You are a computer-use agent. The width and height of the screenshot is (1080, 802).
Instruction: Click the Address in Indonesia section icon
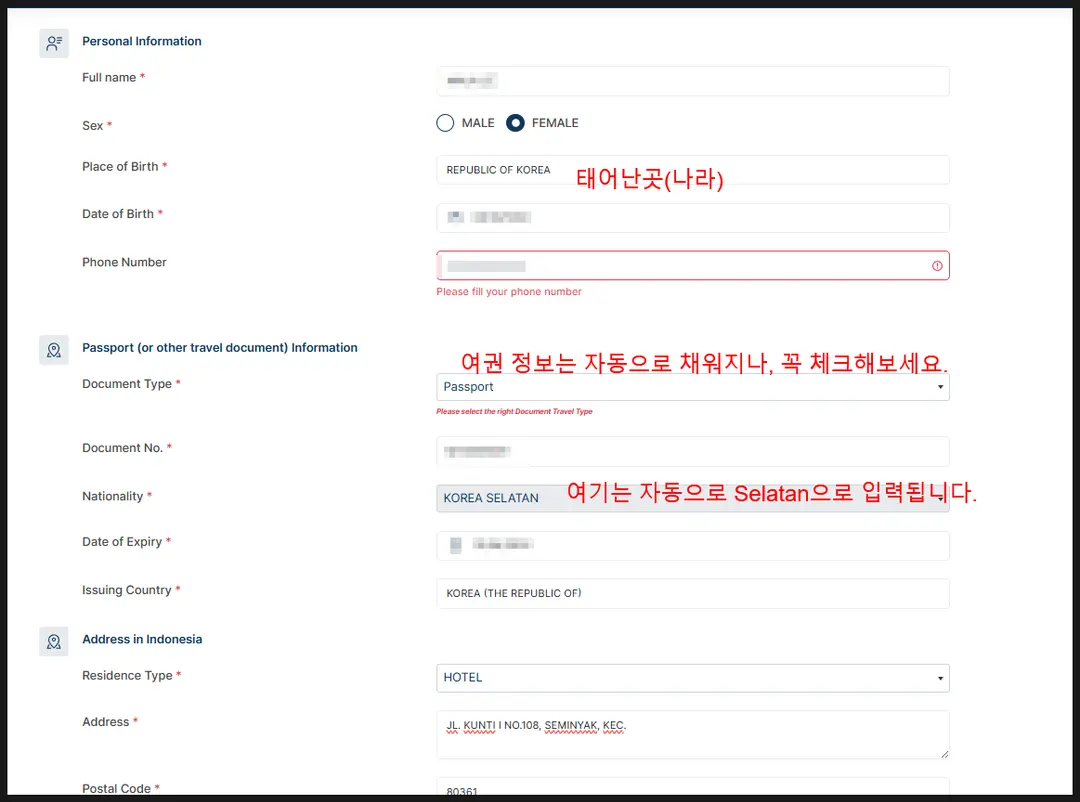[54, 641]
